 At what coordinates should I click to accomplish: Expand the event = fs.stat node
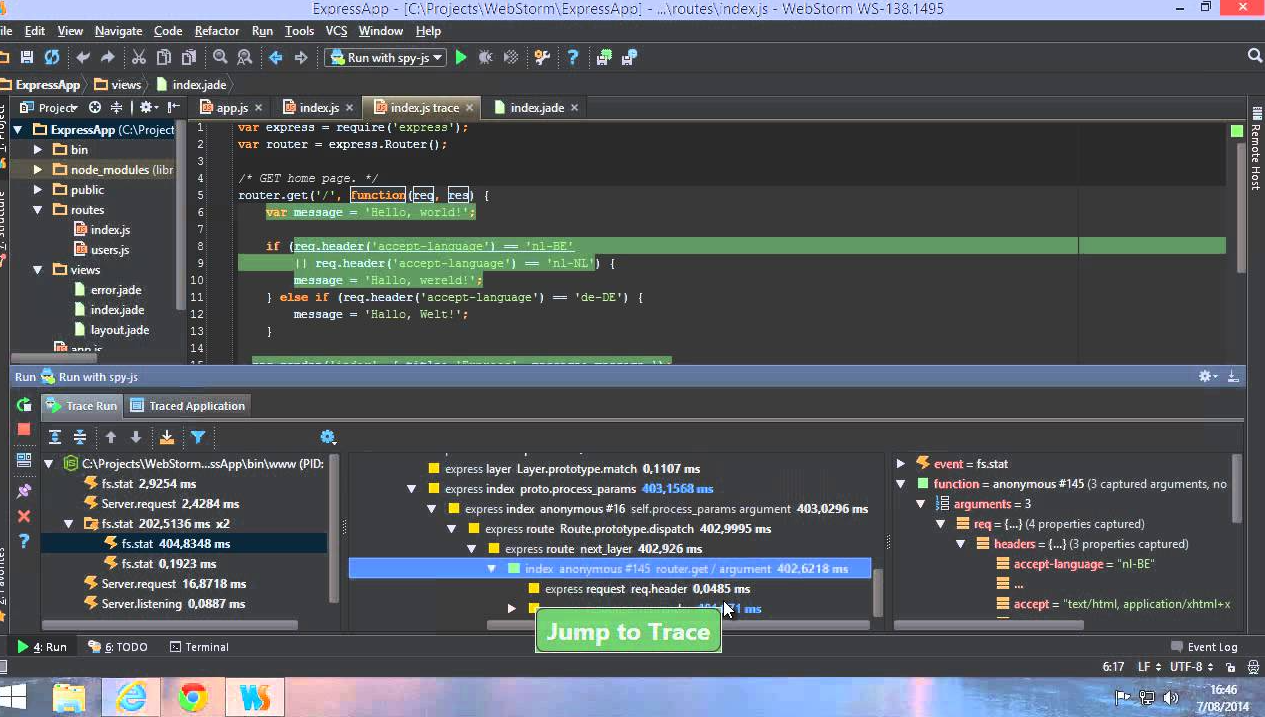(901, 464)
